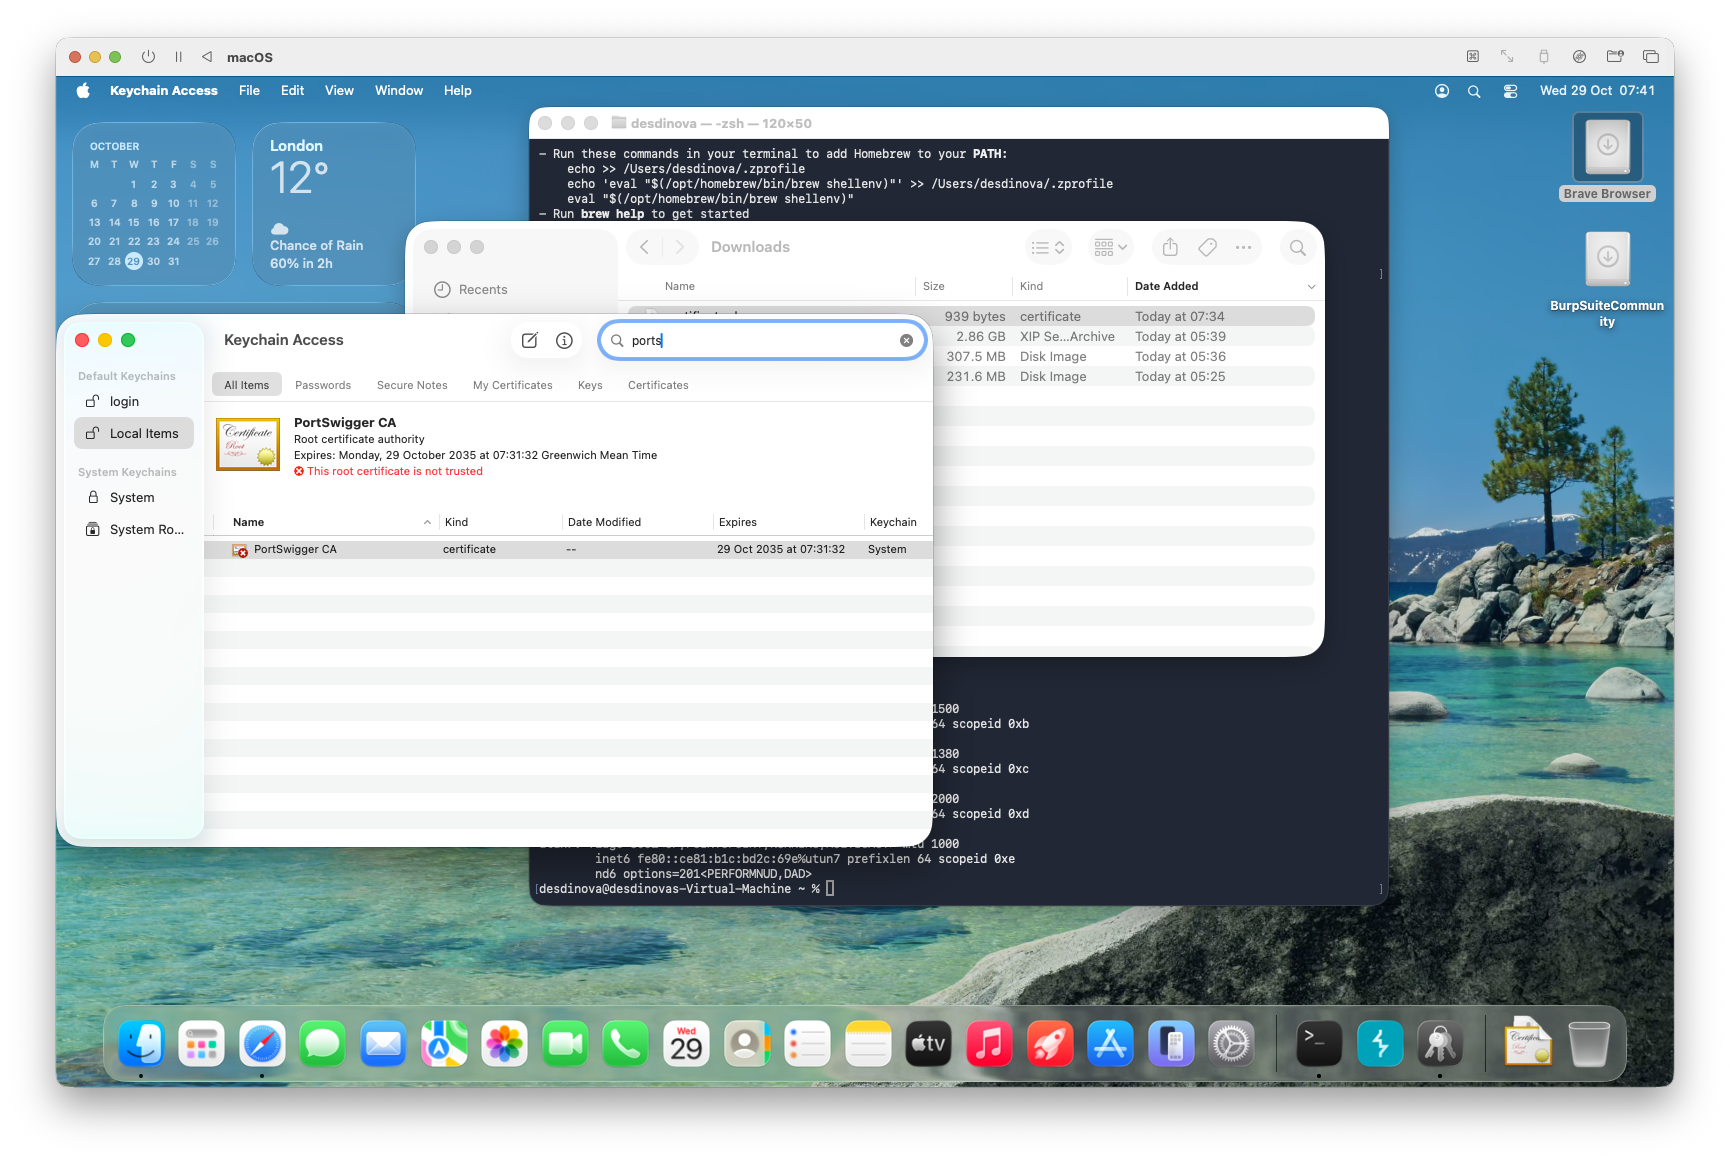Clear the search field with the X icon
The image size is (1730, 1161).
point(906,340)
